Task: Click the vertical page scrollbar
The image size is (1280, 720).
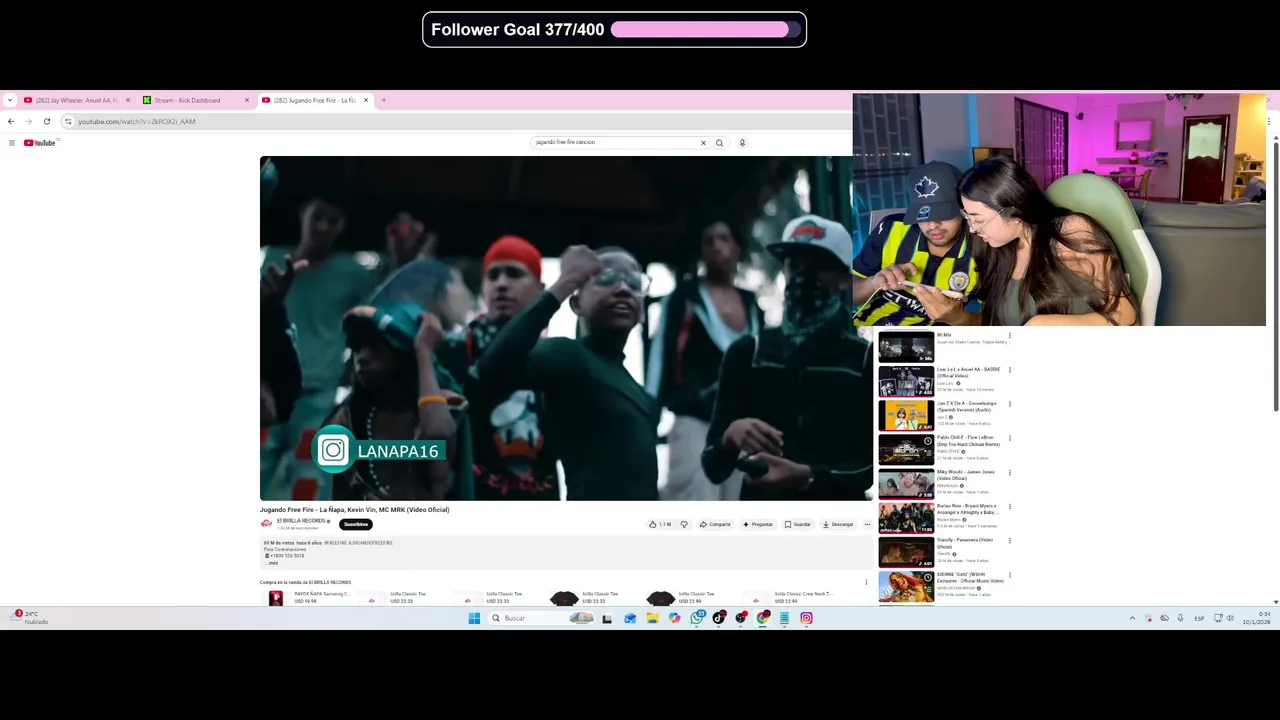Action: [x=1275, y=275]
